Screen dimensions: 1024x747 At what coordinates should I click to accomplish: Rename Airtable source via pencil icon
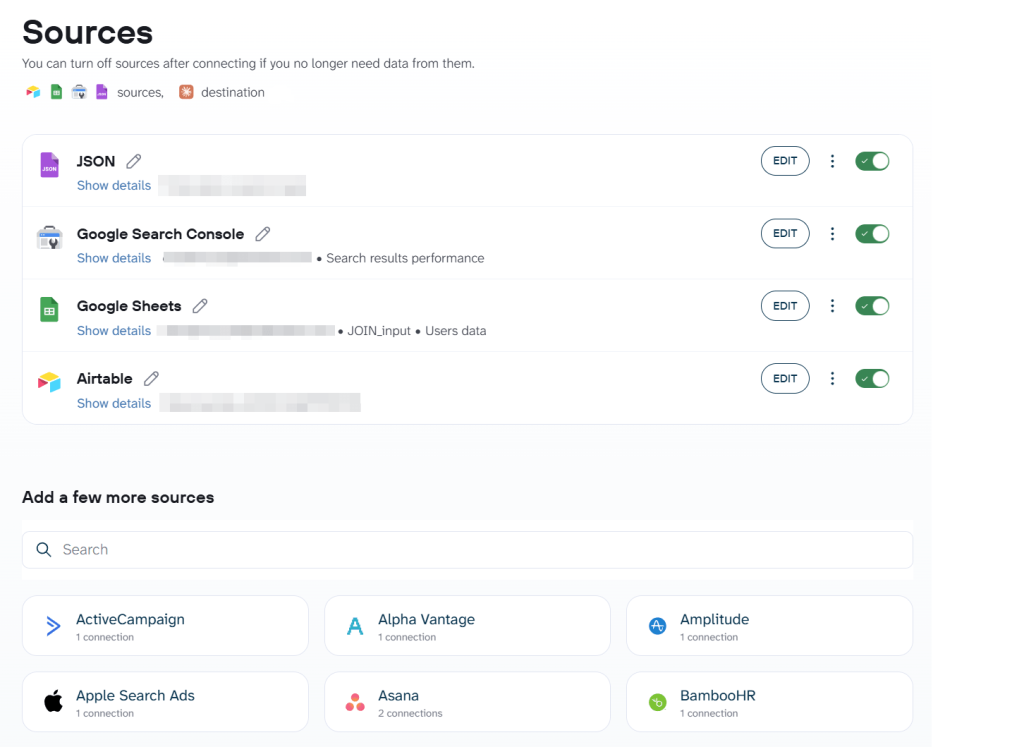click(x=152, y=378)
